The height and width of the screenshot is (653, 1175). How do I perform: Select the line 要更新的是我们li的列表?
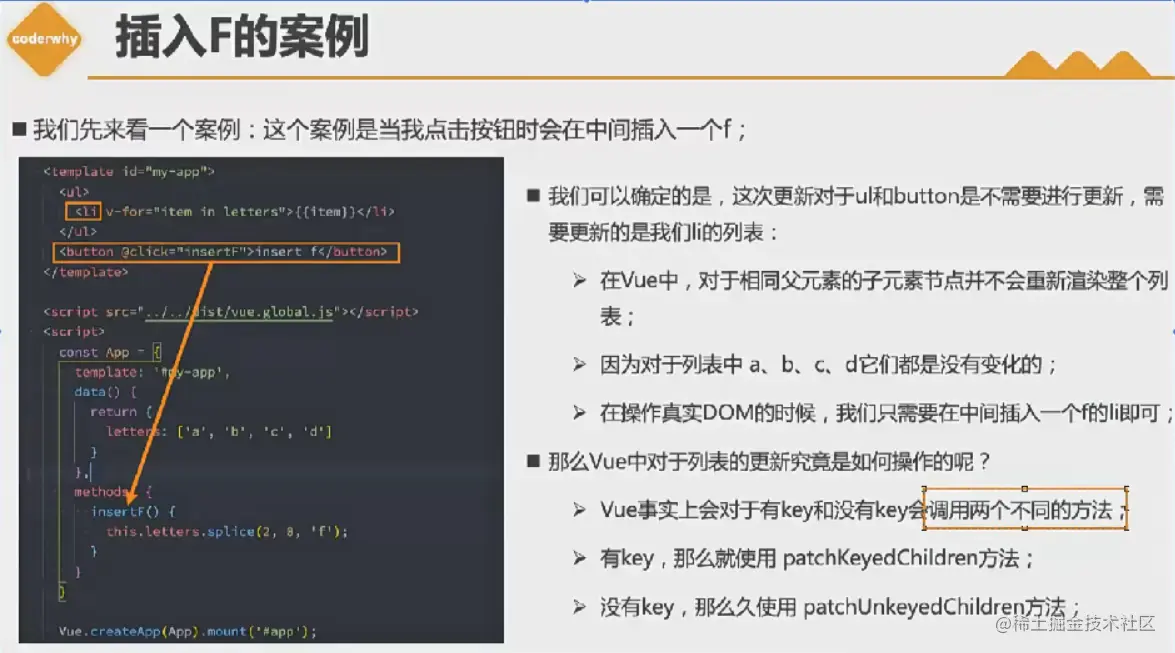663,232
